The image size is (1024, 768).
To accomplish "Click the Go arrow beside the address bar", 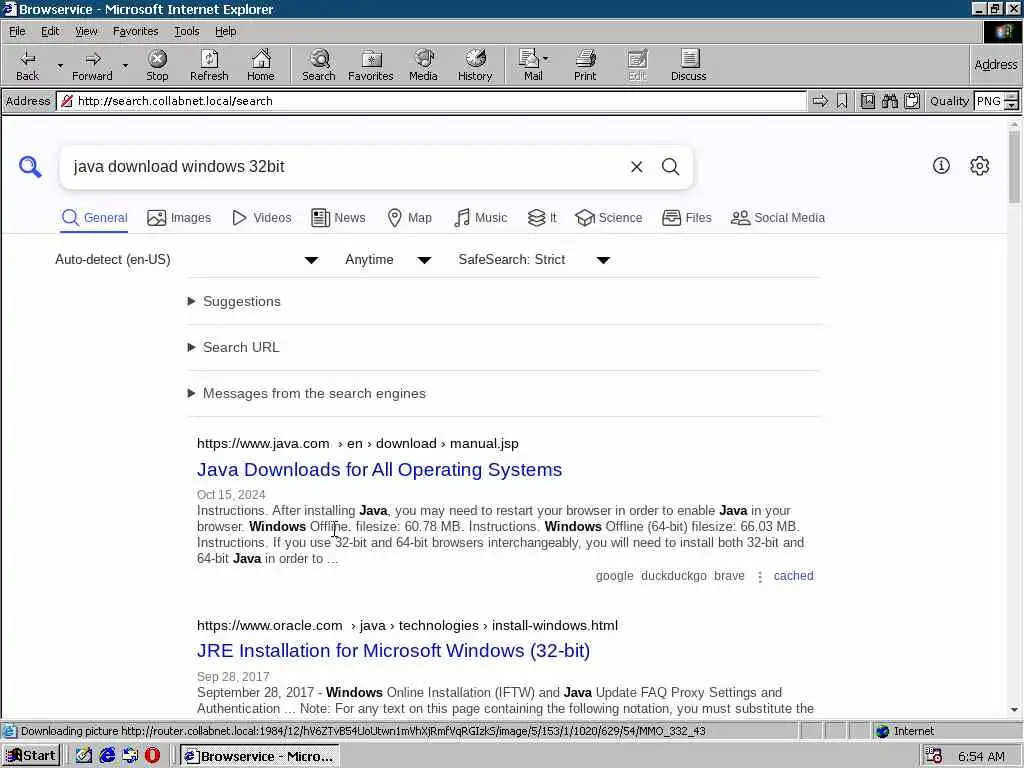I will tap(820, 101).
